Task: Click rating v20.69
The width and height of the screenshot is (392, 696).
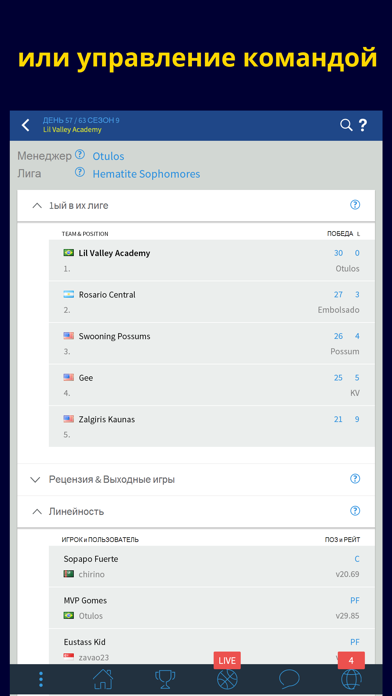Action: tap(348, 574)
